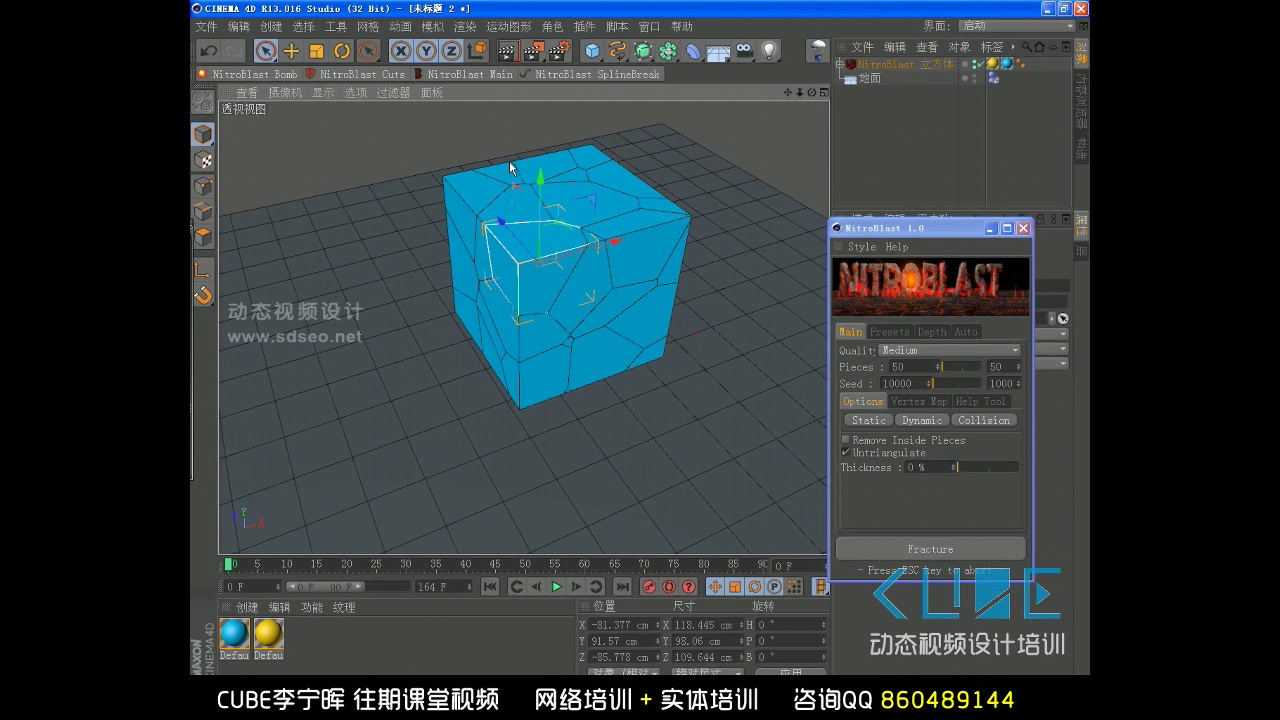Viewport: 1280px width, 720px height.
Task: Click the model mode cube icon in left sidebar
Action: point(203,134)
